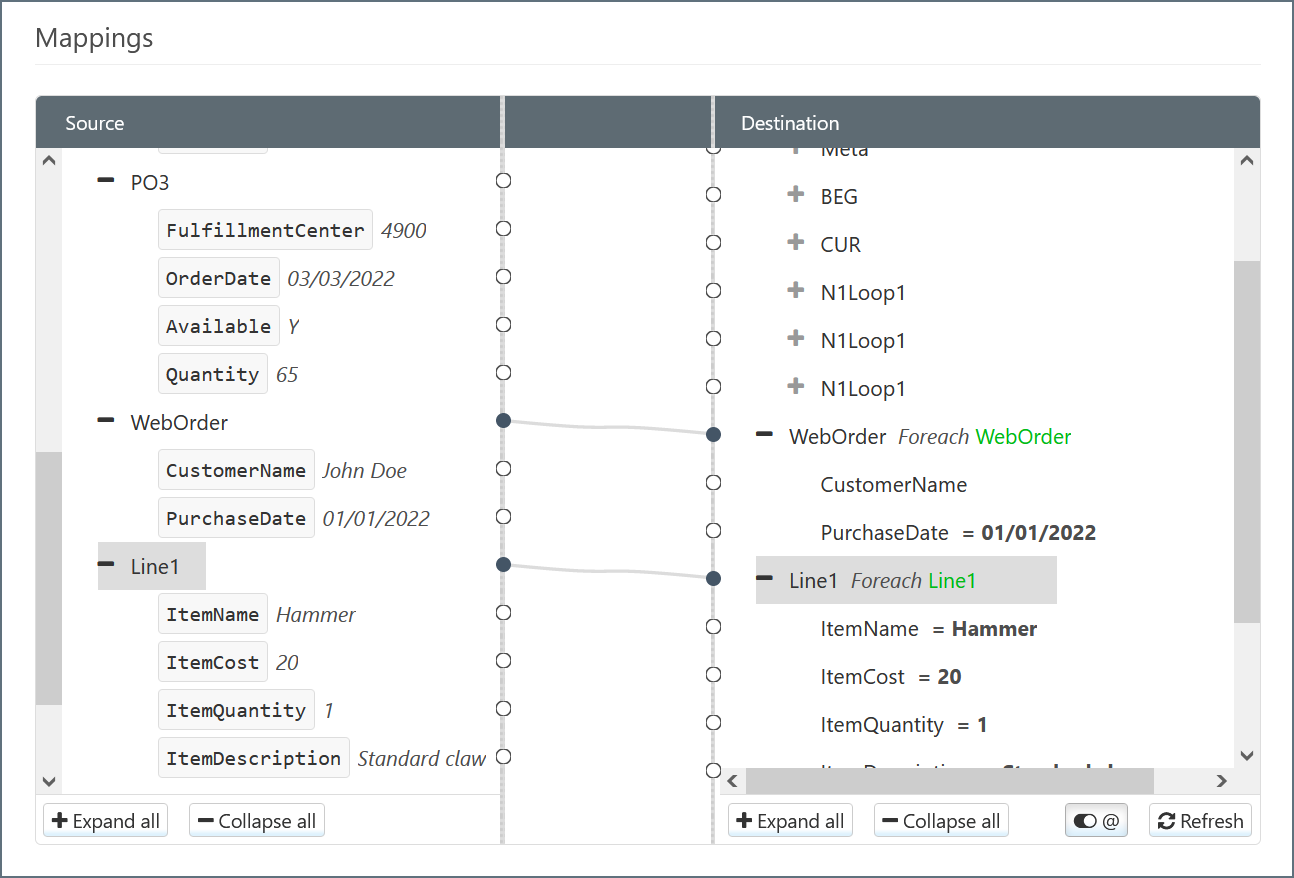Select source connector for ItemDescription
This screenshot has height=878, width=1294.
pyautogui.click(x=504, y=756)
